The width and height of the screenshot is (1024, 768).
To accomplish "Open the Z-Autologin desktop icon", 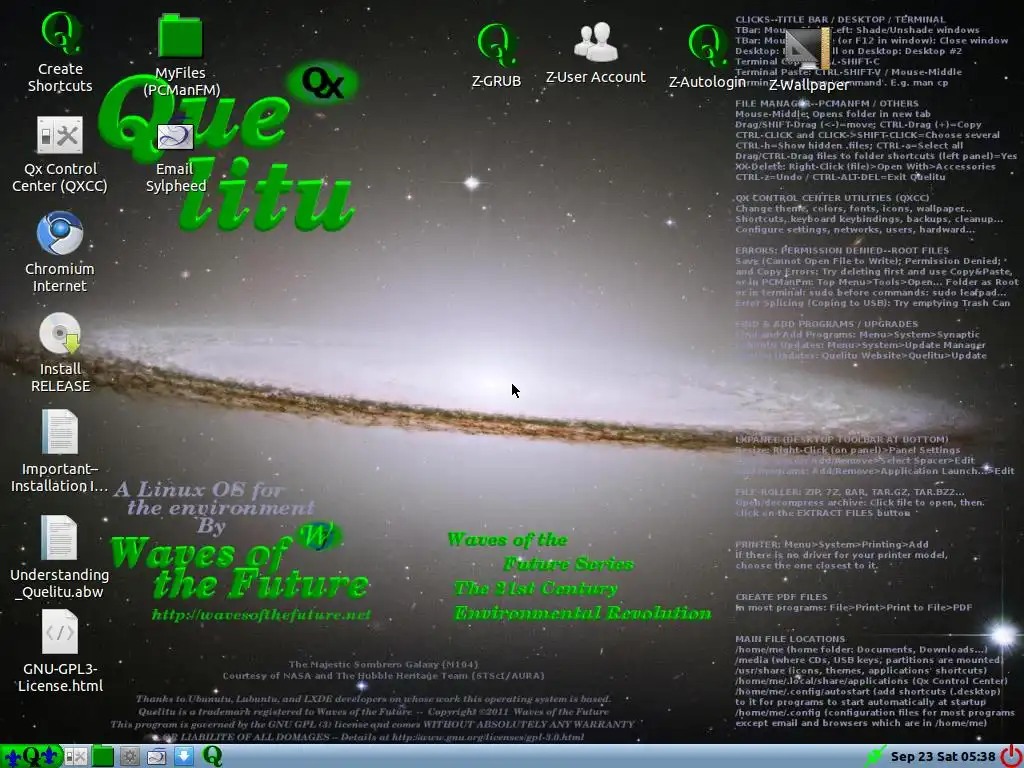I will pos(707,46).
